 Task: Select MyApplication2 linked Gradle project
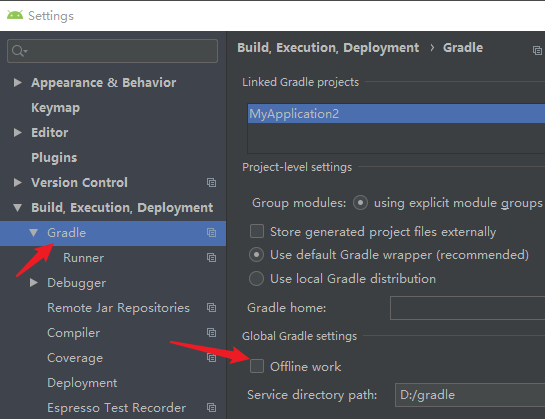pyautogui.click(x=396, y=114)
